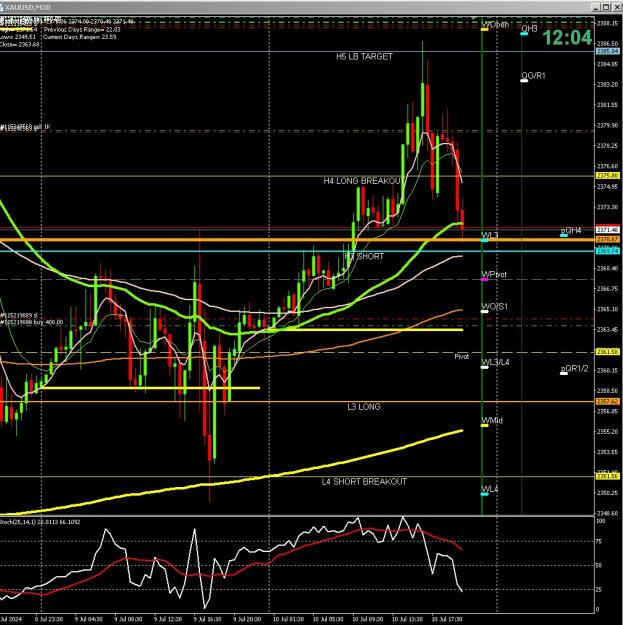Click the 10 Jul 09:30 time label
Image resolution: width=623 pixels, height=625 pixels.
coord(367,619)
